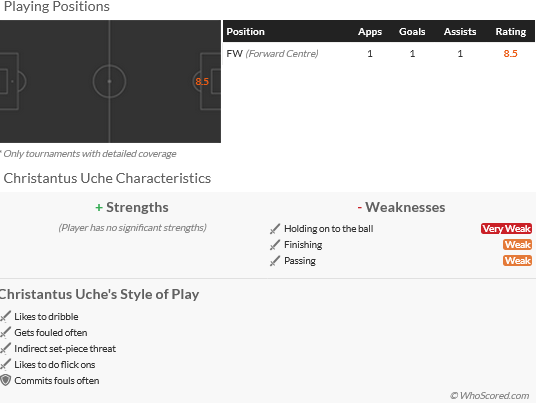Click the Weak badge for Finishing
Screen dimensions: 539x410
click(x=518, y=245)
